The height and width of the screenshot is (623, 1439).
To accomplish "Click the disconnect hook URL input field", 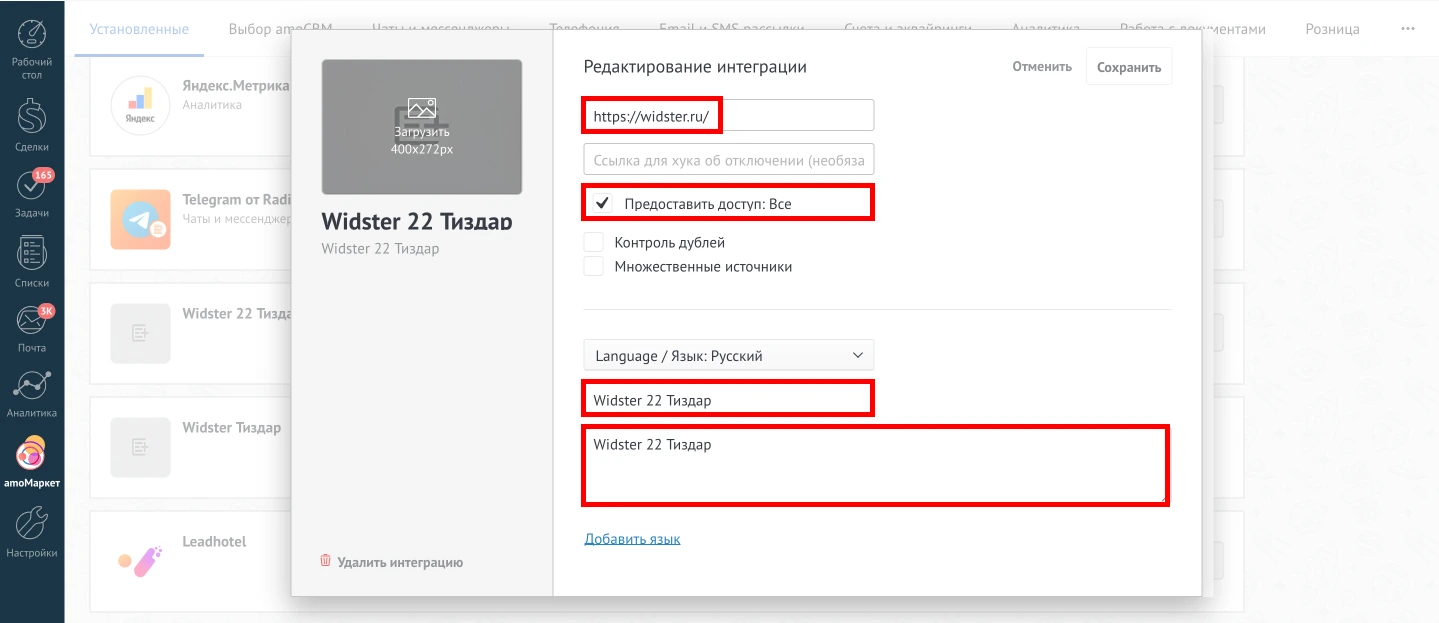I will point(728,160).
